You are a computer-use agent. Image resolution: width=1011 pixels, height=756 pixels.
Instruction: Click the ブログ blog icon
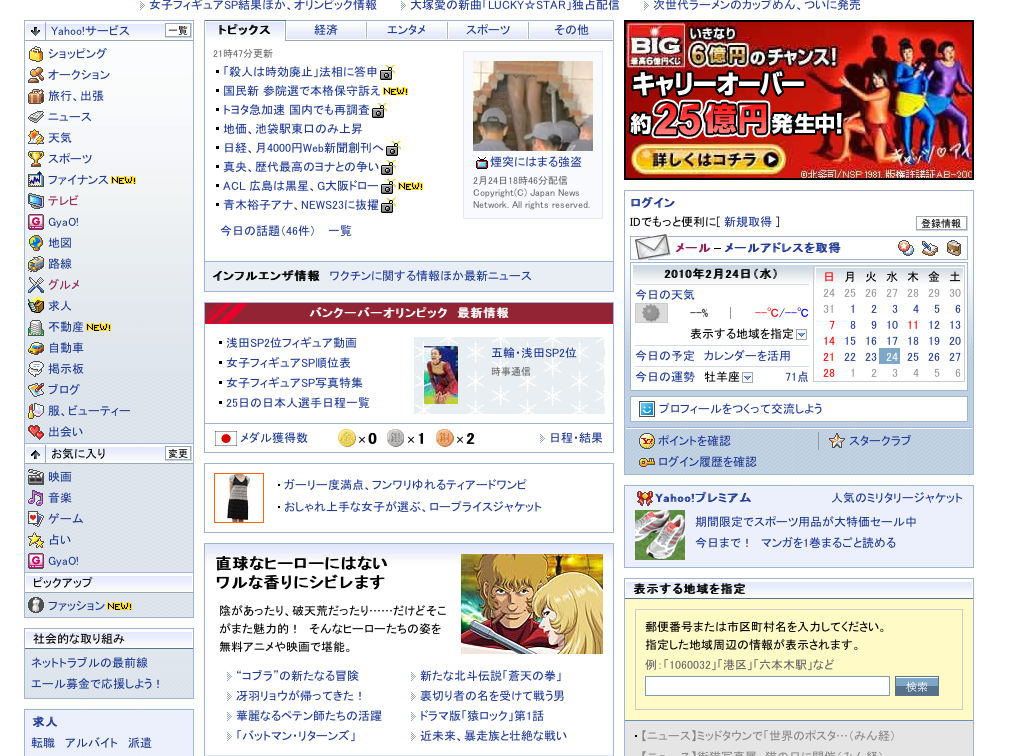[x=35, y=390]
